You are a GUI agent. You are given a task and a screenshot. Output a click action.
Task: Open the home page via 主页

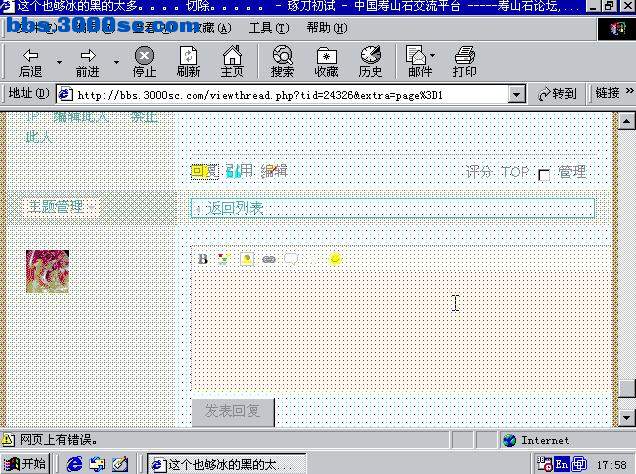[x=232, y=62]
